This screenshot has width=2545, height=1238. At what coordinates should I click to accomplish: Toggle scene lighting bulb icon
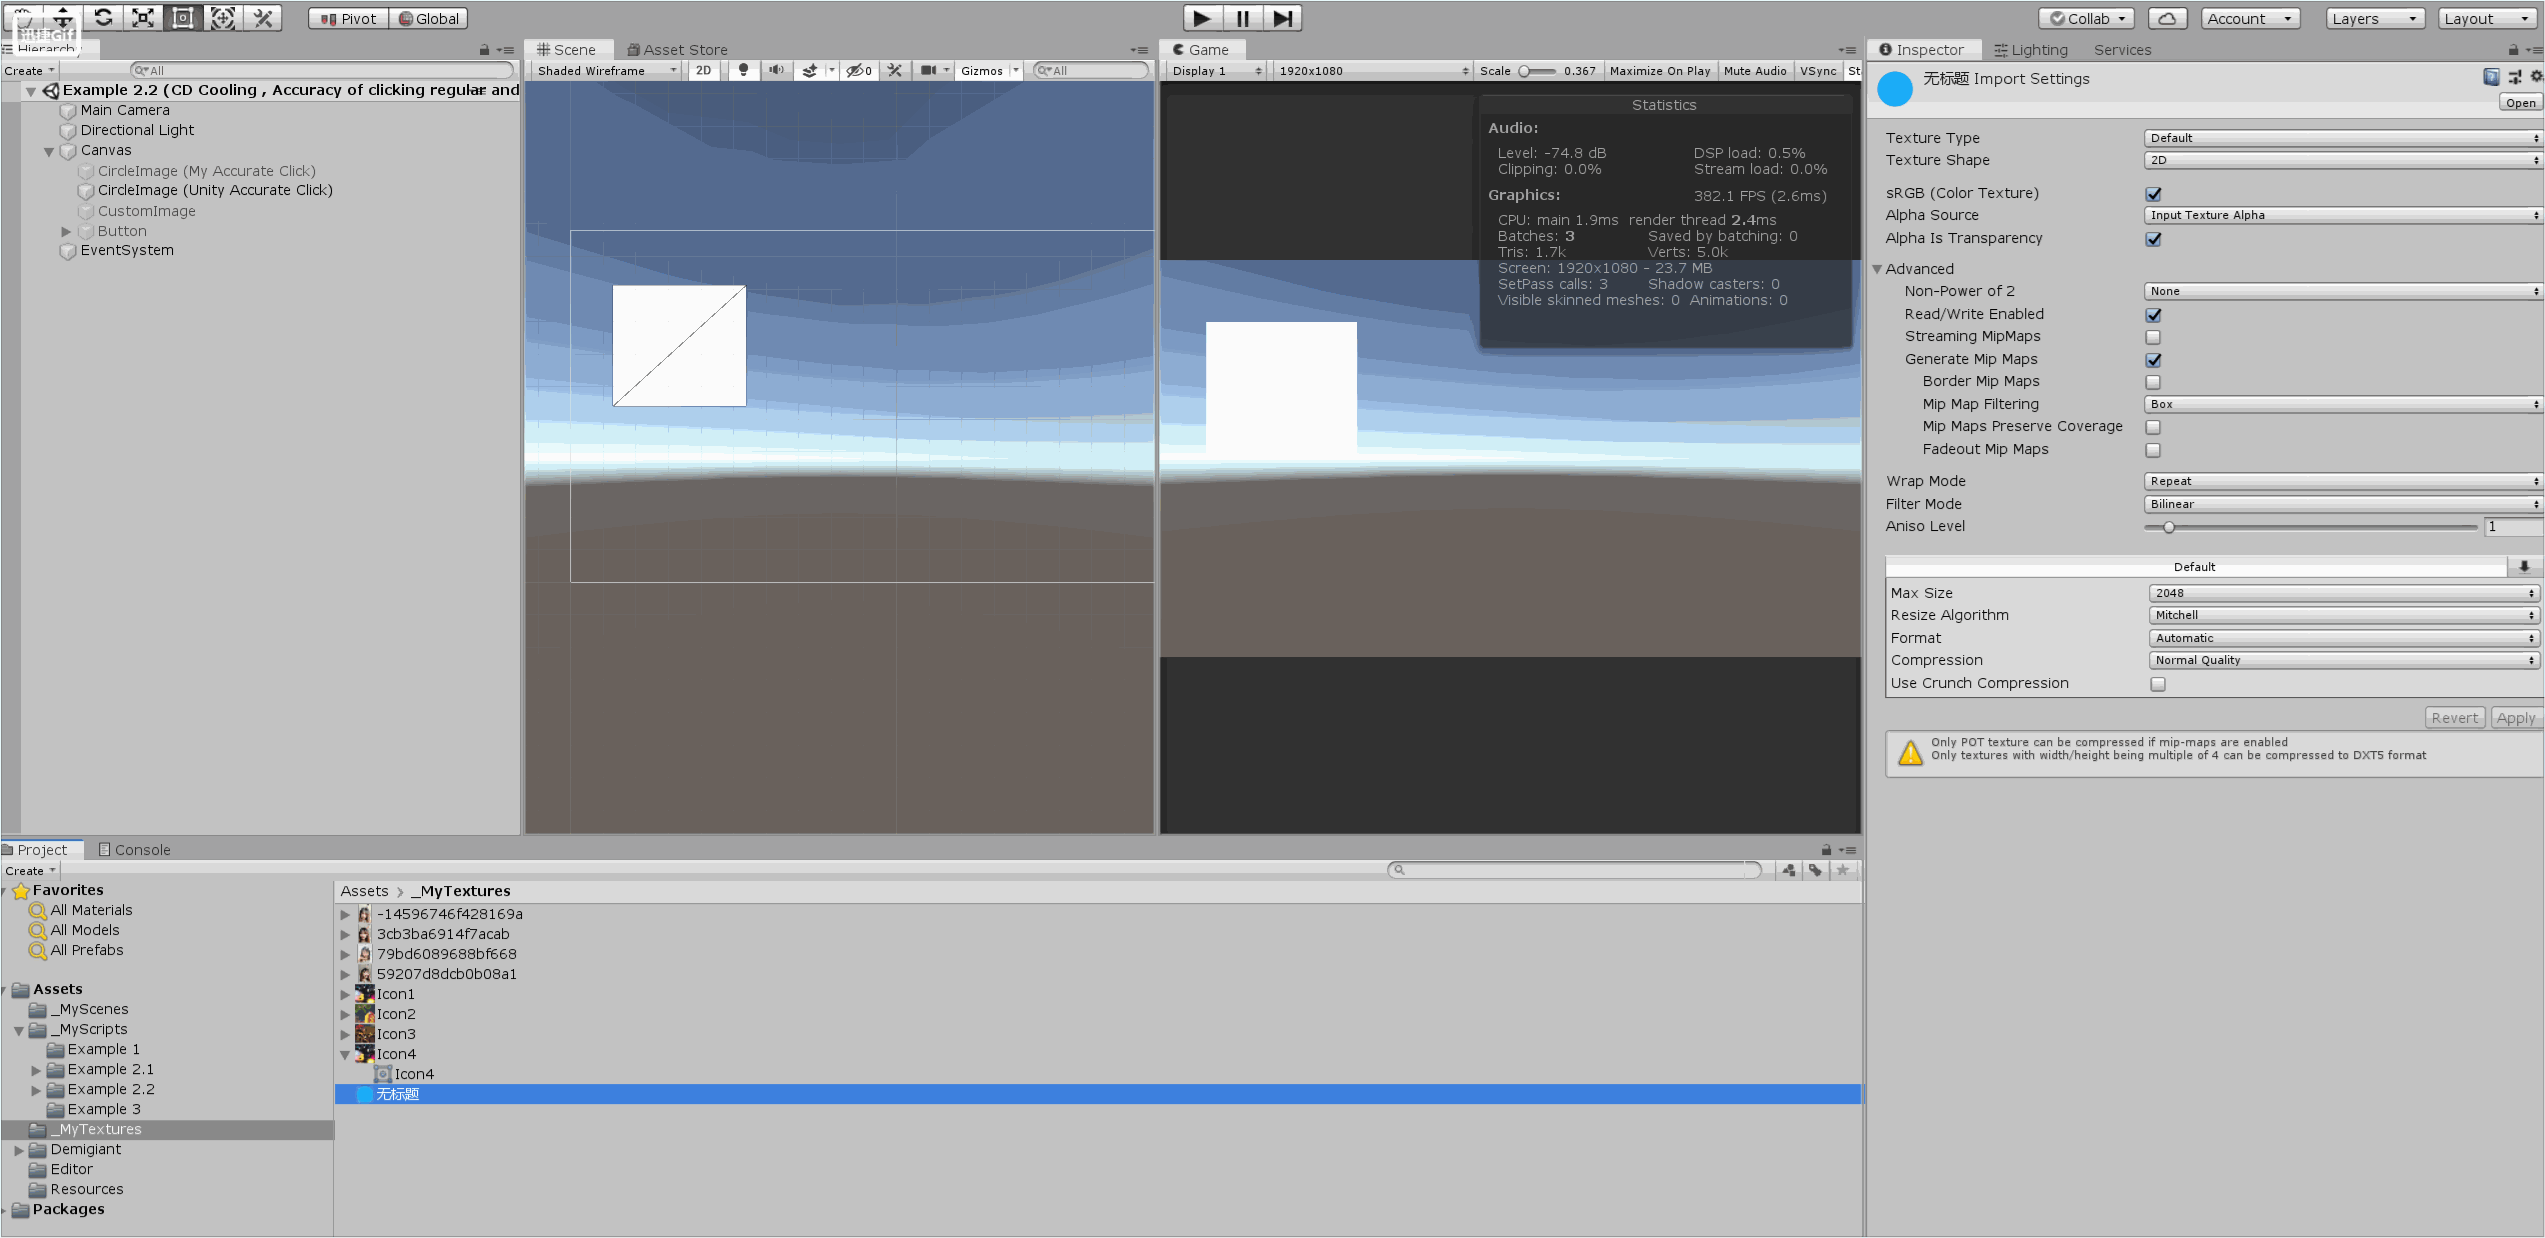[x=743, y=71]
